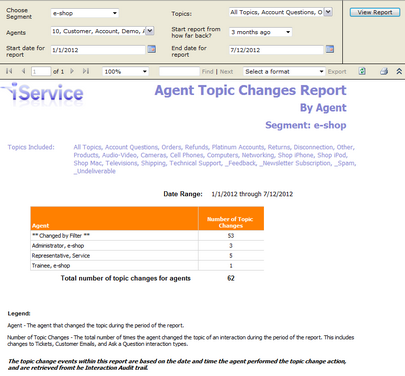Expand the Topics multi-select dropdown
Screen dimensions: 405x376
(328, 12)
